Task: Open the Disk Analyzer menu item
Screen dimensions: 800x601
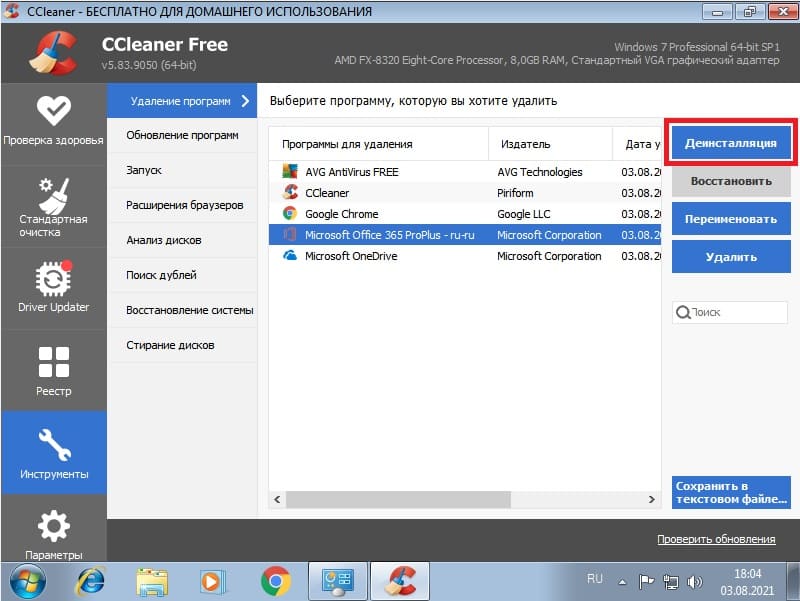Action: coord(182,240)
